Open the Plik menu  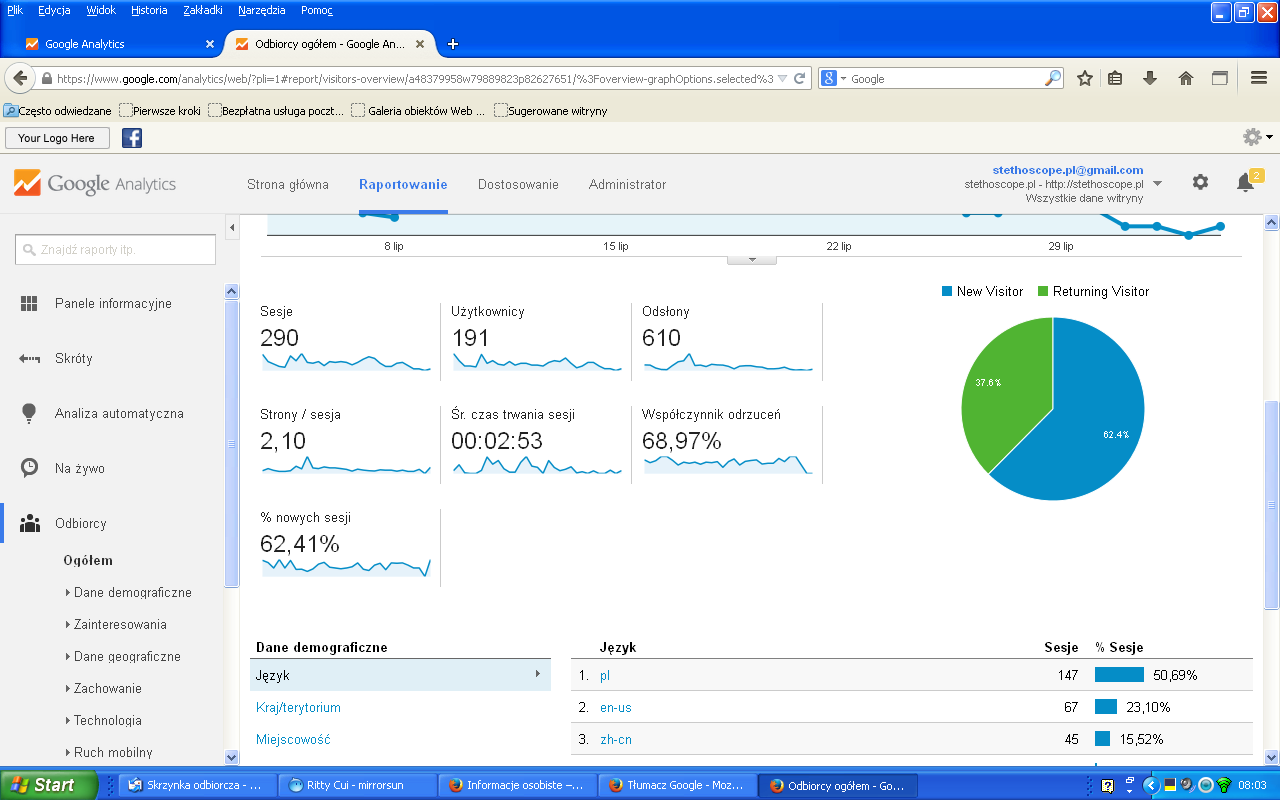click(x=15, y=10)
